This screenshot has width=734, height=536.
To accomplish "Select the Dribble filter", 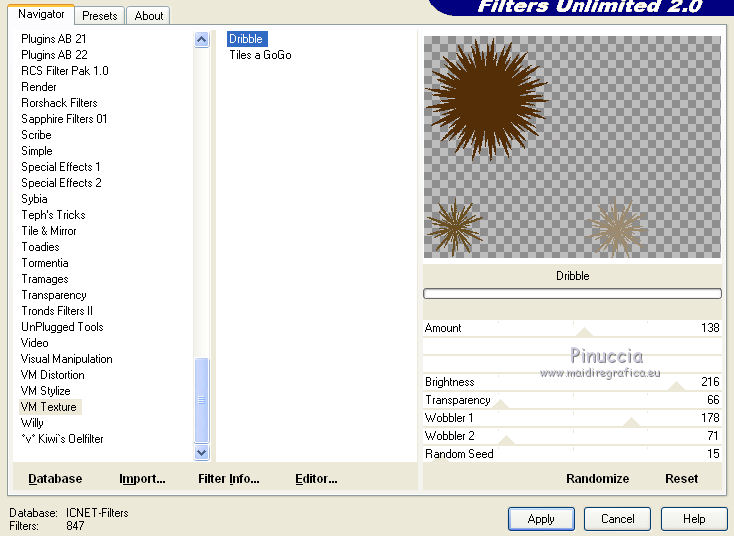I will [247, 39].
